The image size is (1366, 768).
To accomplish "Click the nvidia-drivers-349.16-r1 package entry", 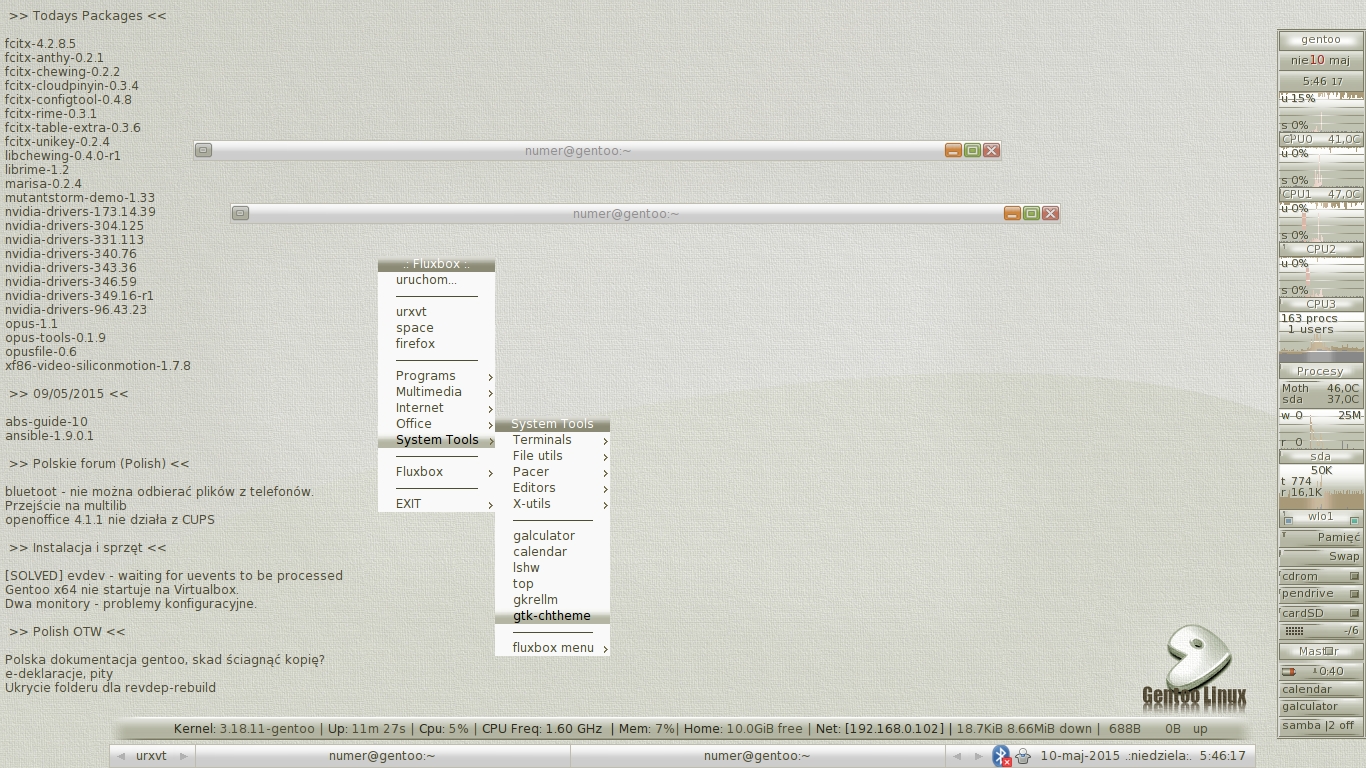I will pos(79,296).
